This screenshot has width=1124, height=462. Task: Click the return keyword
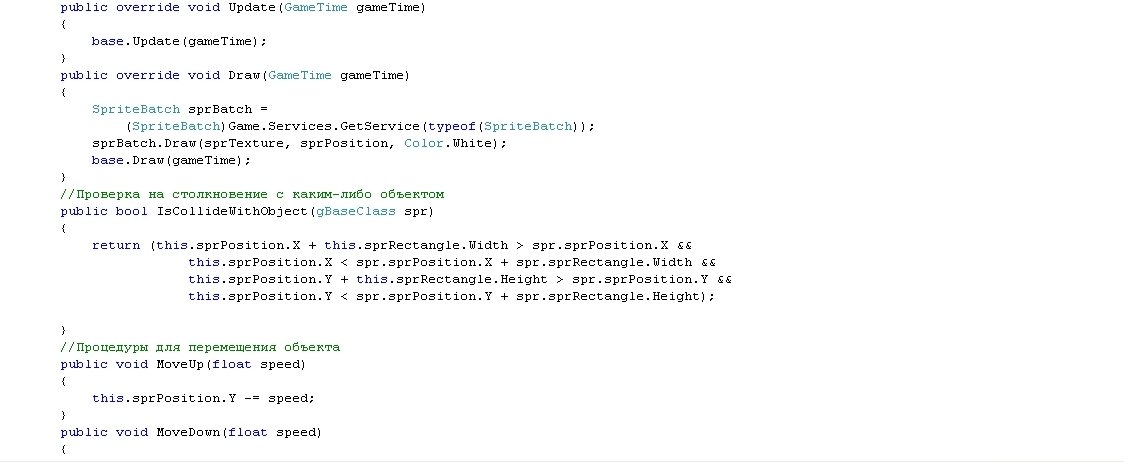116,245
